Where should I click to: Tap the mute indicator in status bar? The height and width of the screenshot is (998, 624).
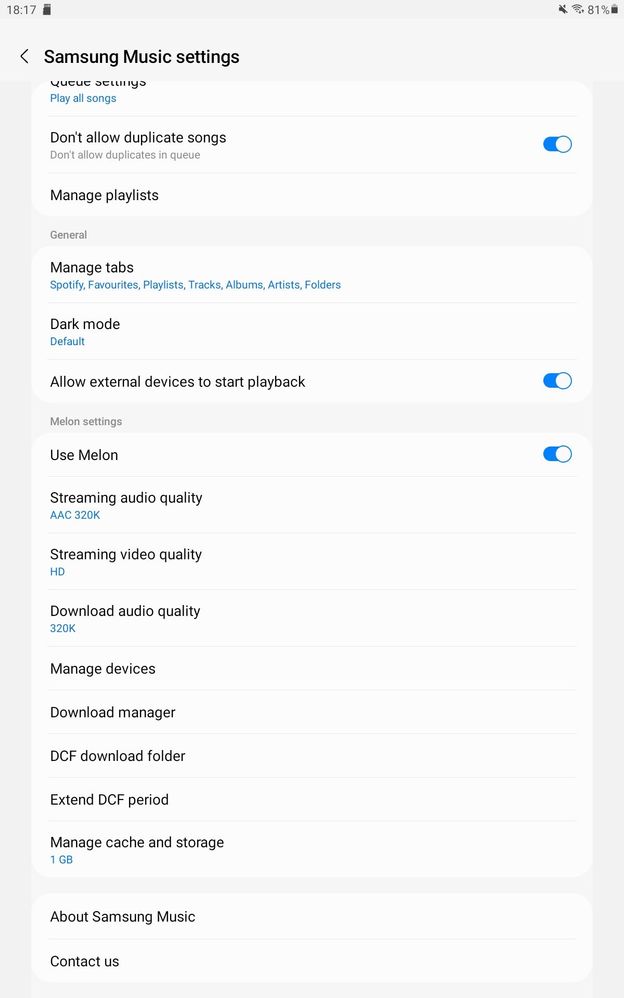pyautogui.click(x=563, y=9)
